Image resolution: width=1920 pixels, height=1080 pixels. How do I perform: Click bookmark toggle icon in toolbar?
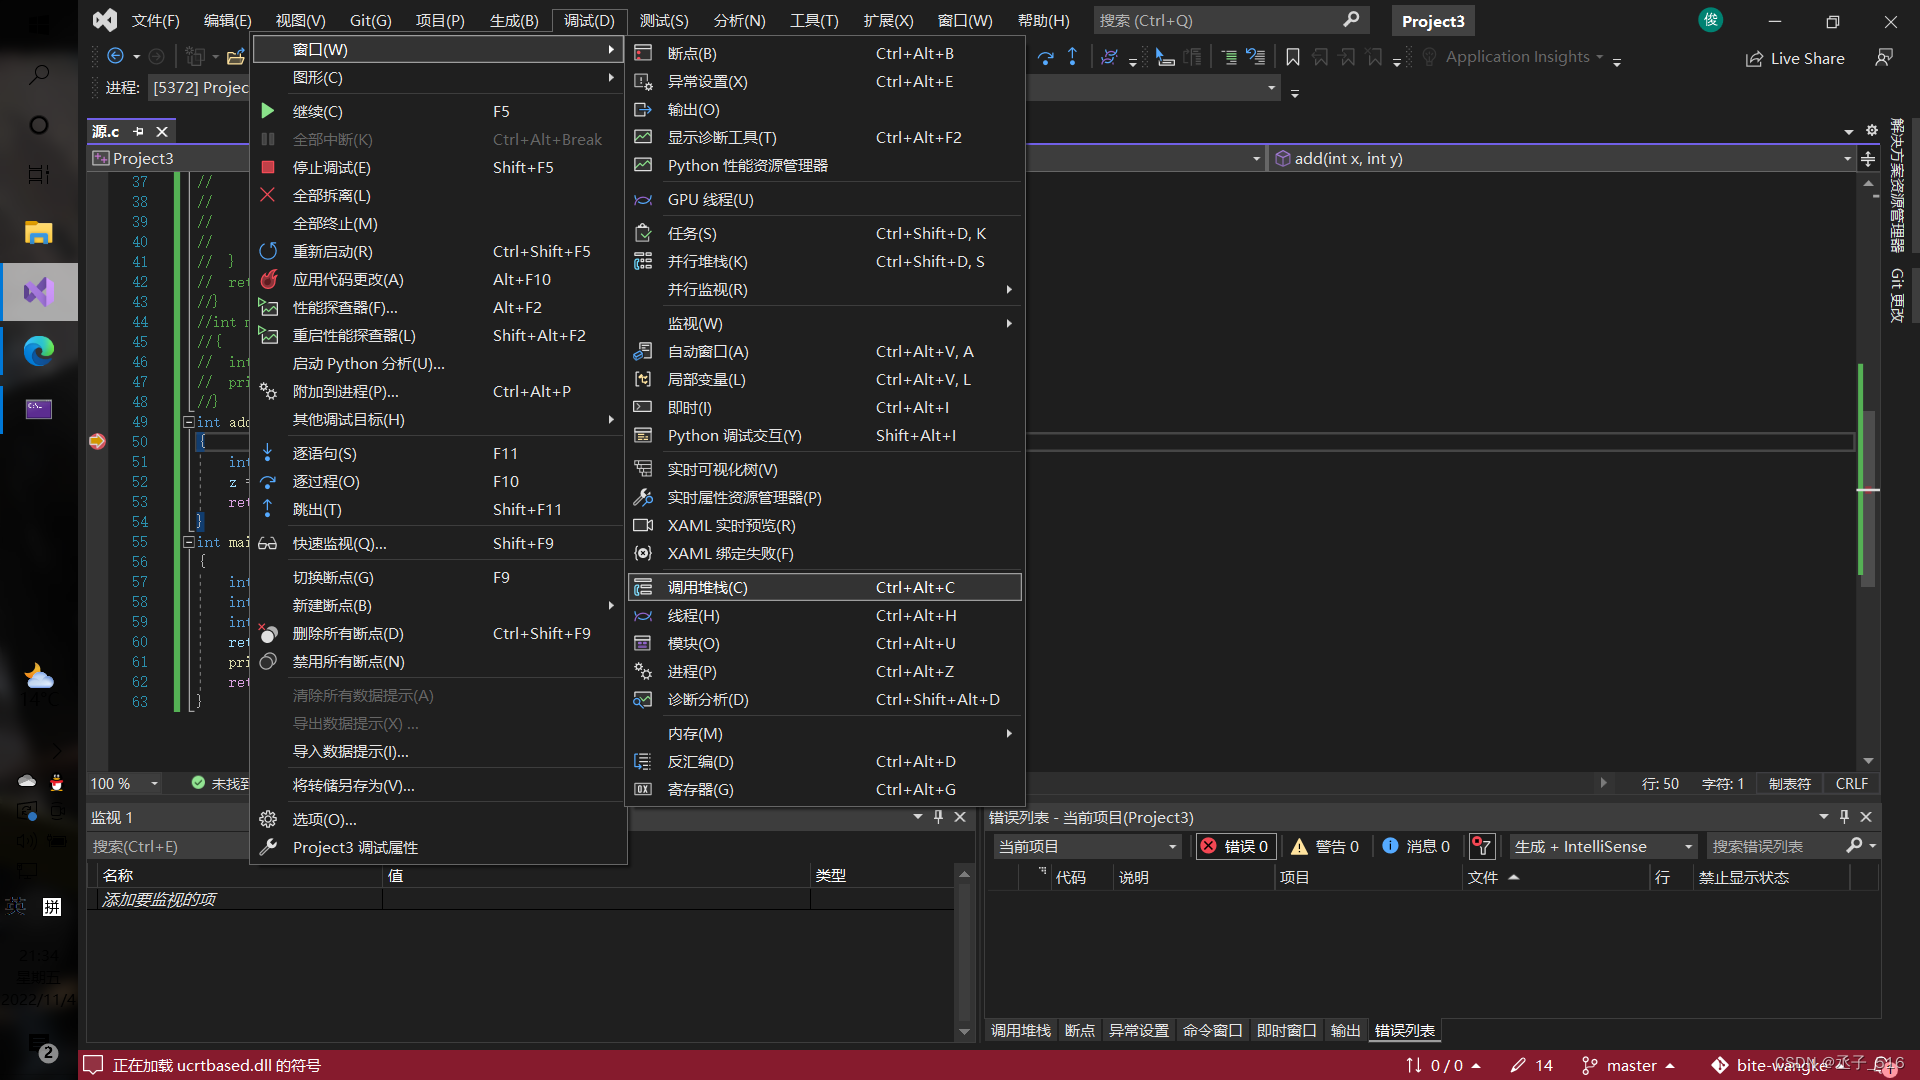[x=1292, y=57]
